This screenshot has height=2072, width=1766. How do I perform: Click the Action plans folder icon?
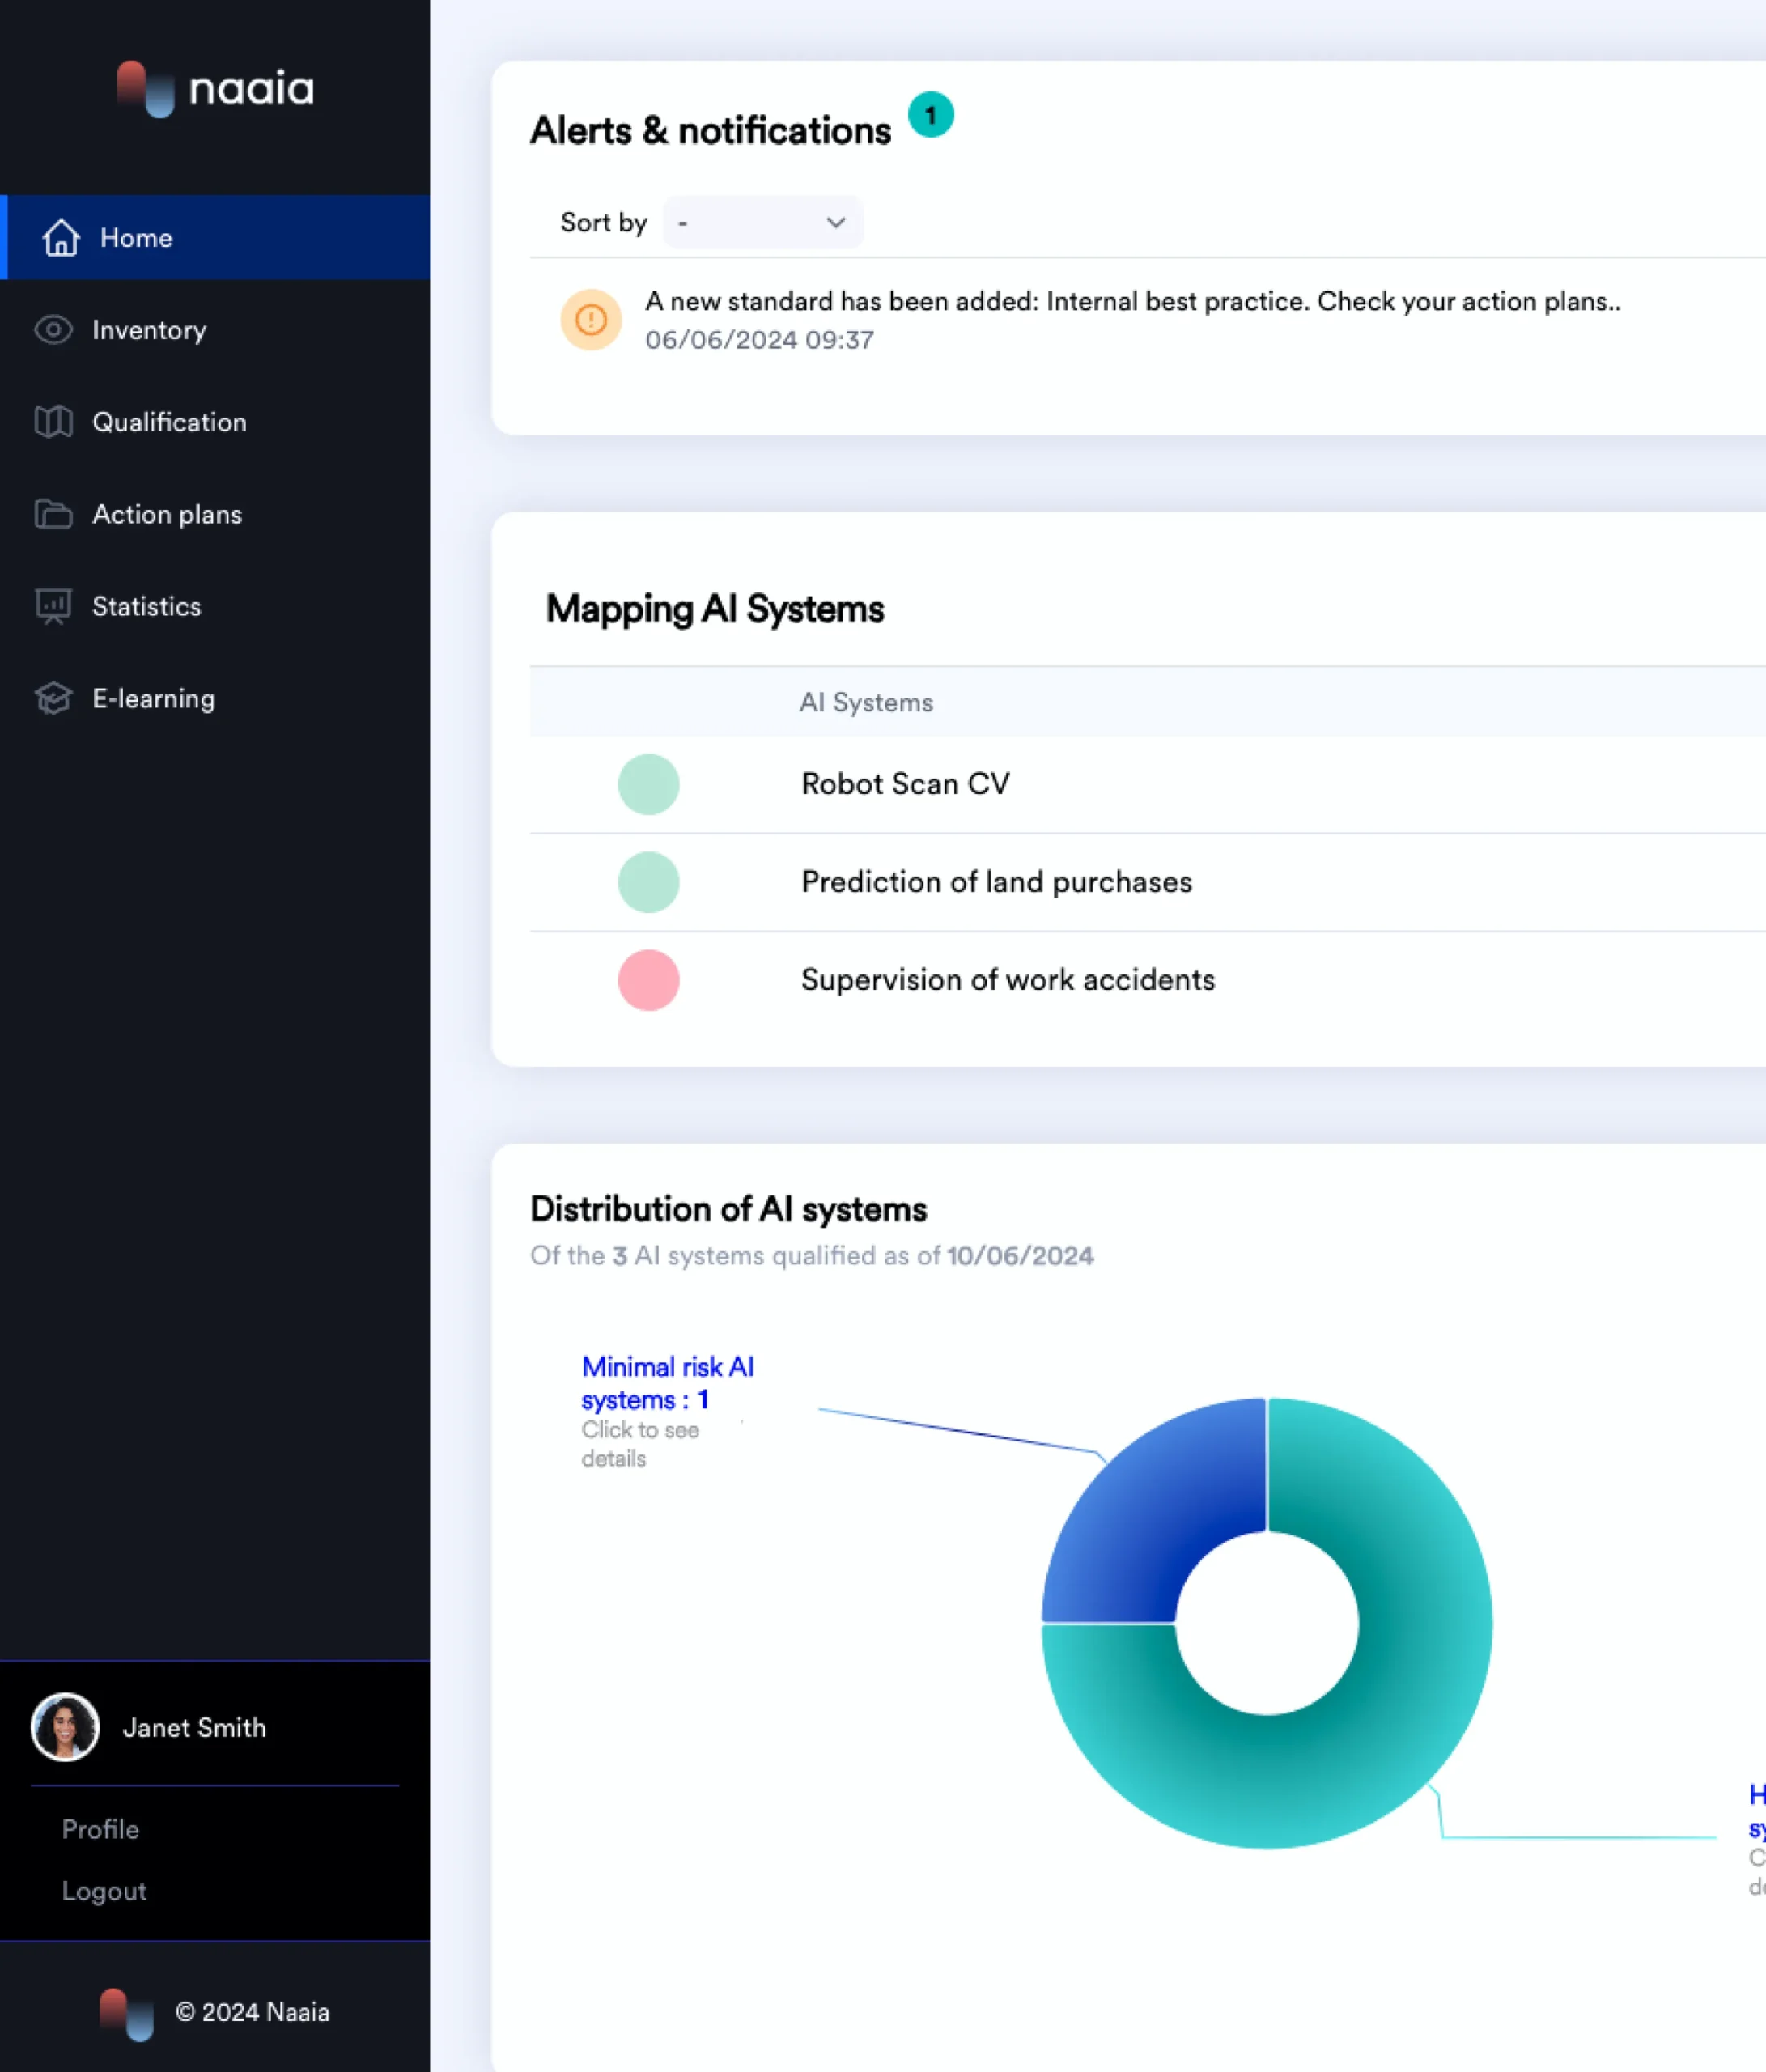pos(54,514)
